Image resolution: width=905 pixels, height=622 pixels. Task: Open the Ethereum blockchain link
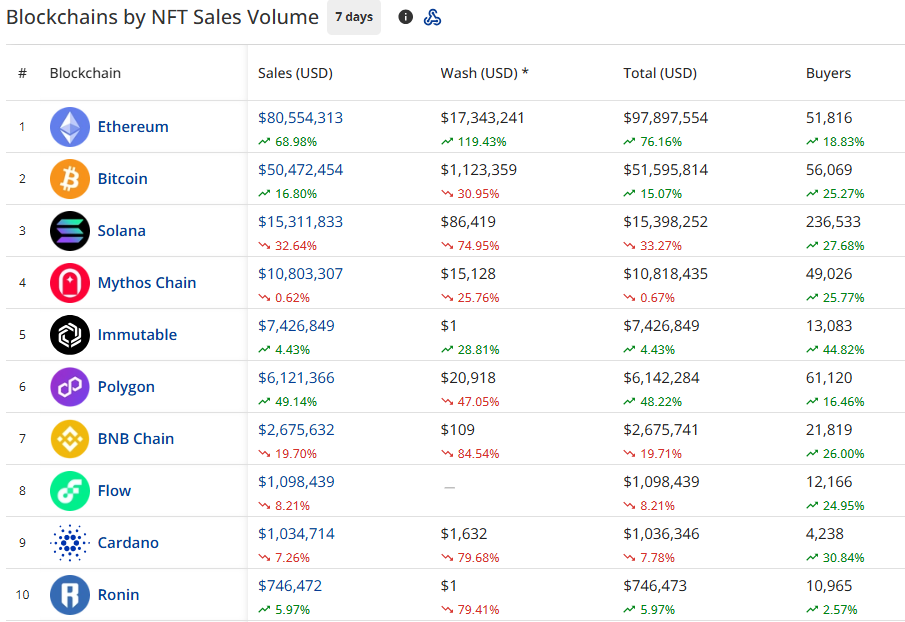coord(133,127)
